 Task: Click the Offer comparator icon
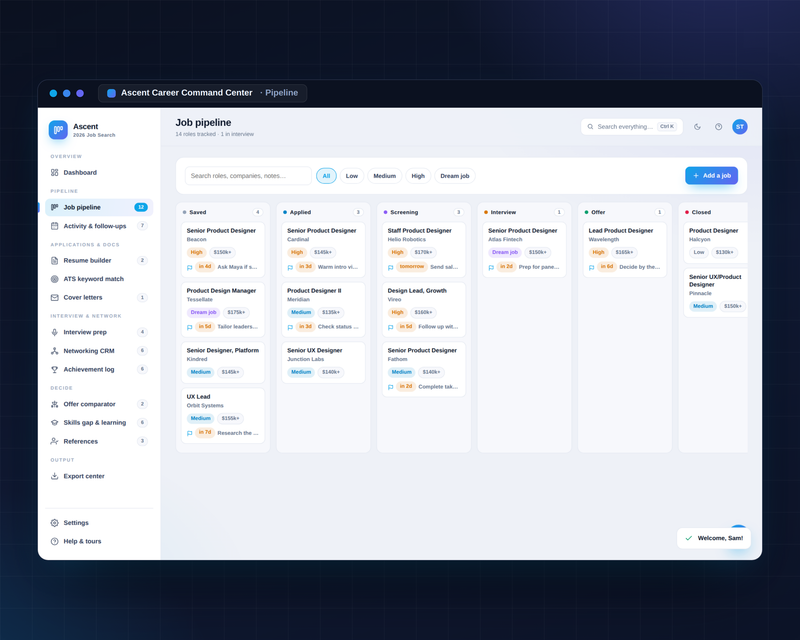coord(55,404)
